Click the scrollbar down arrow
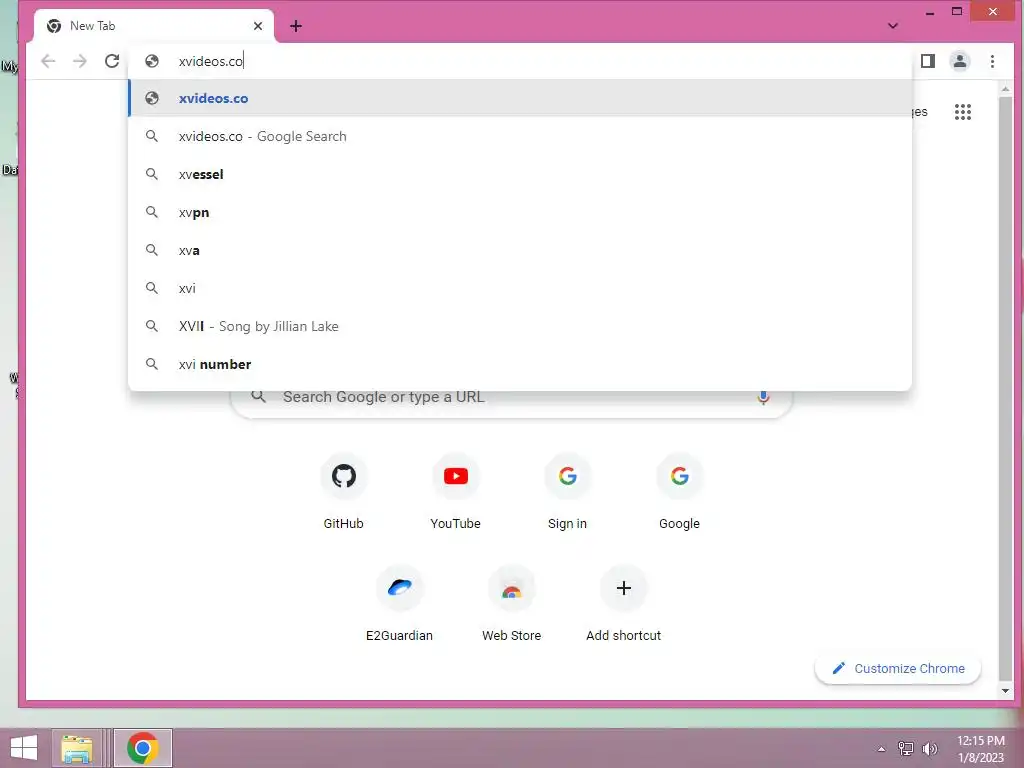1024x768 pixels. click(x=1005, y=691)
